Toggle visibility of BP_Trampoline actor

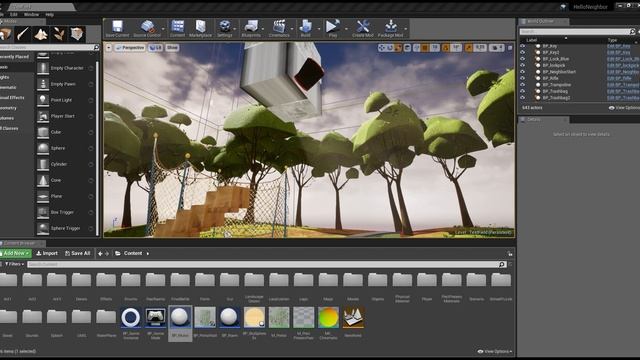pyautogui.click(x=522, y=85)
